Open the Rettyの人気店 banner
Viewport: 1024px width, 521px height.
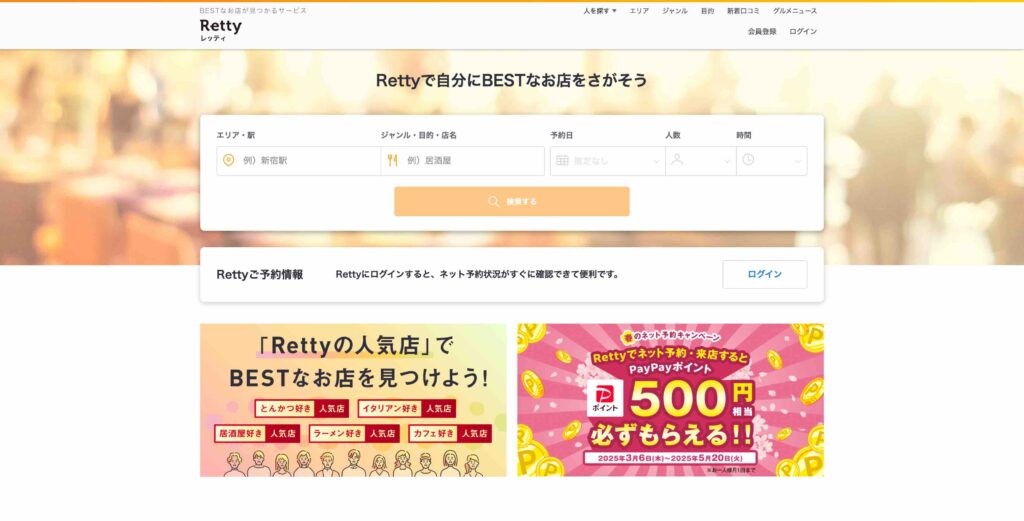(x=353, y=400)
